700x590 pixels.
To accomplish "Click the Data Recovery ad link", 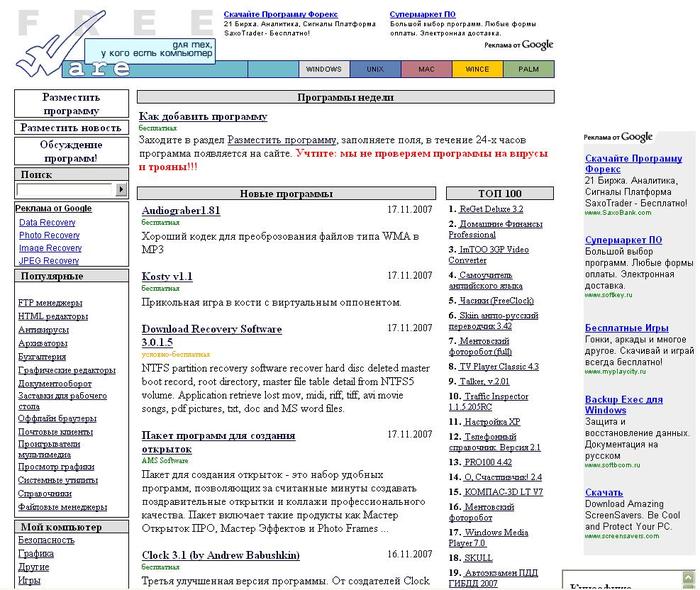I will [x=47, y=222].
